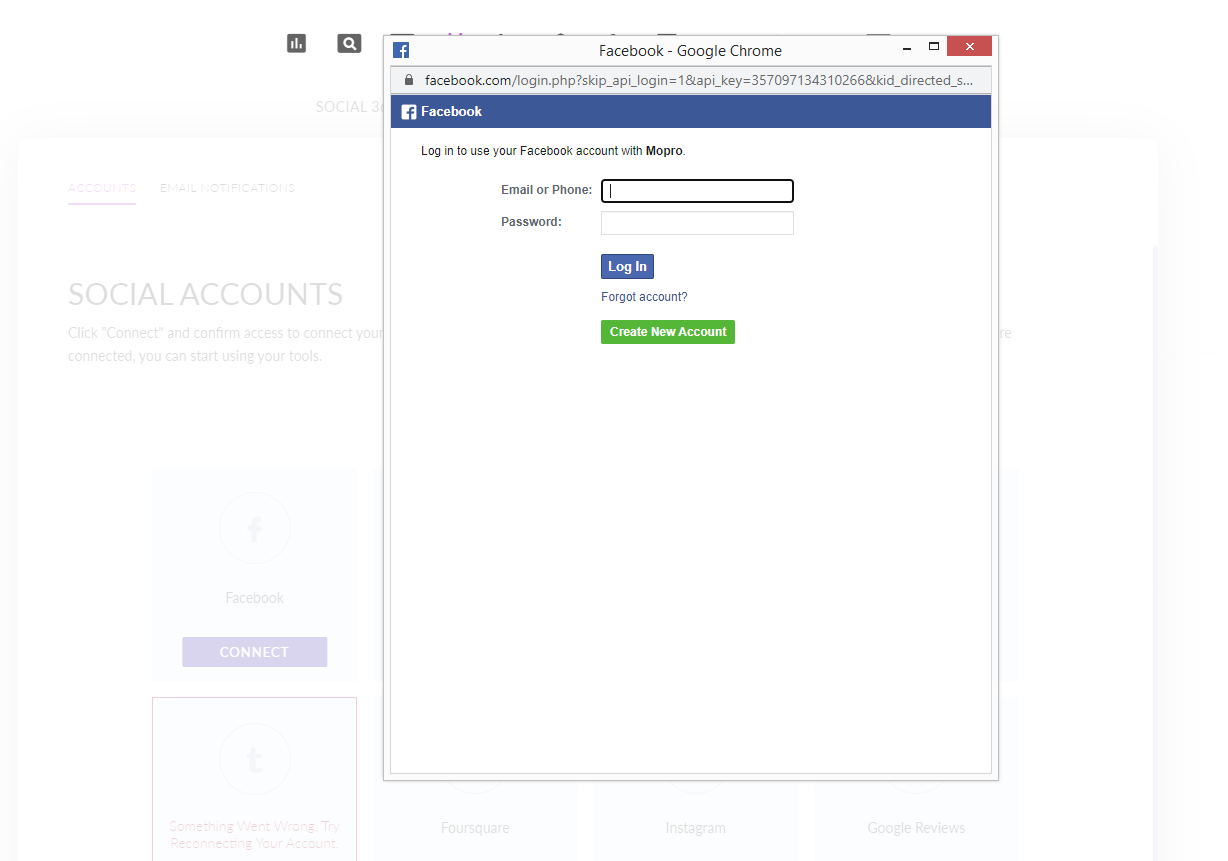Open the Forgot account? link
Image resolution: width=1228 pixels, height=861 pixels.
[x=644, y=297]
